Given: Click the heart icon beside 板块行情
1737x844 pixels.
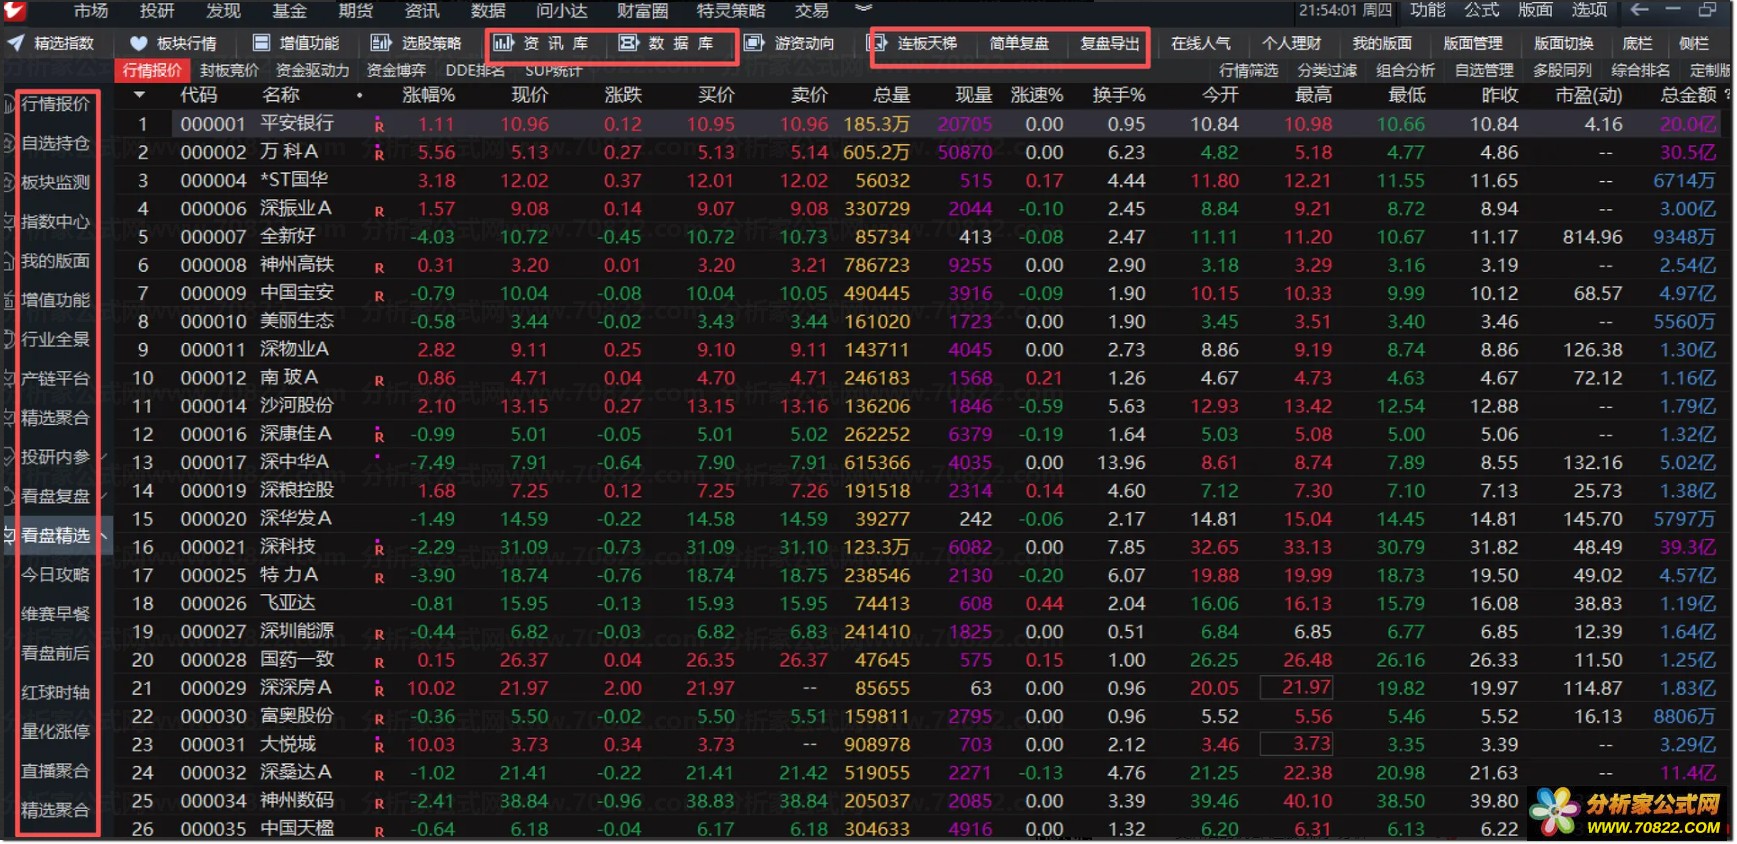Looking at the screenshot, I should click(x=139, y=43).
